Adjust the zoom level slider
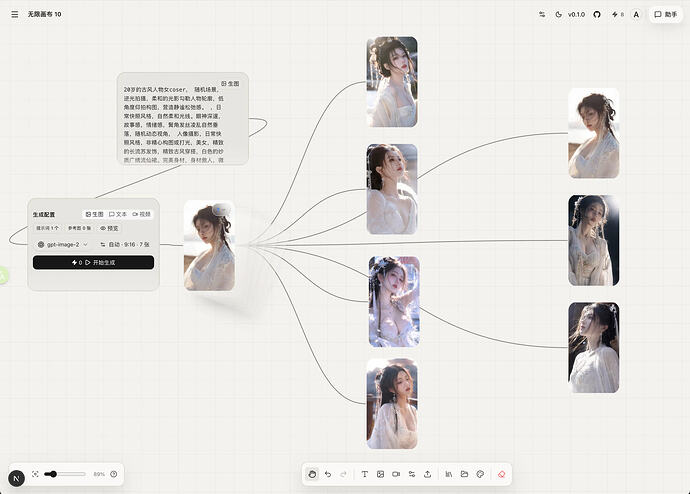The width and height of the screenshot is (690, 494). [x=65, y=474]
